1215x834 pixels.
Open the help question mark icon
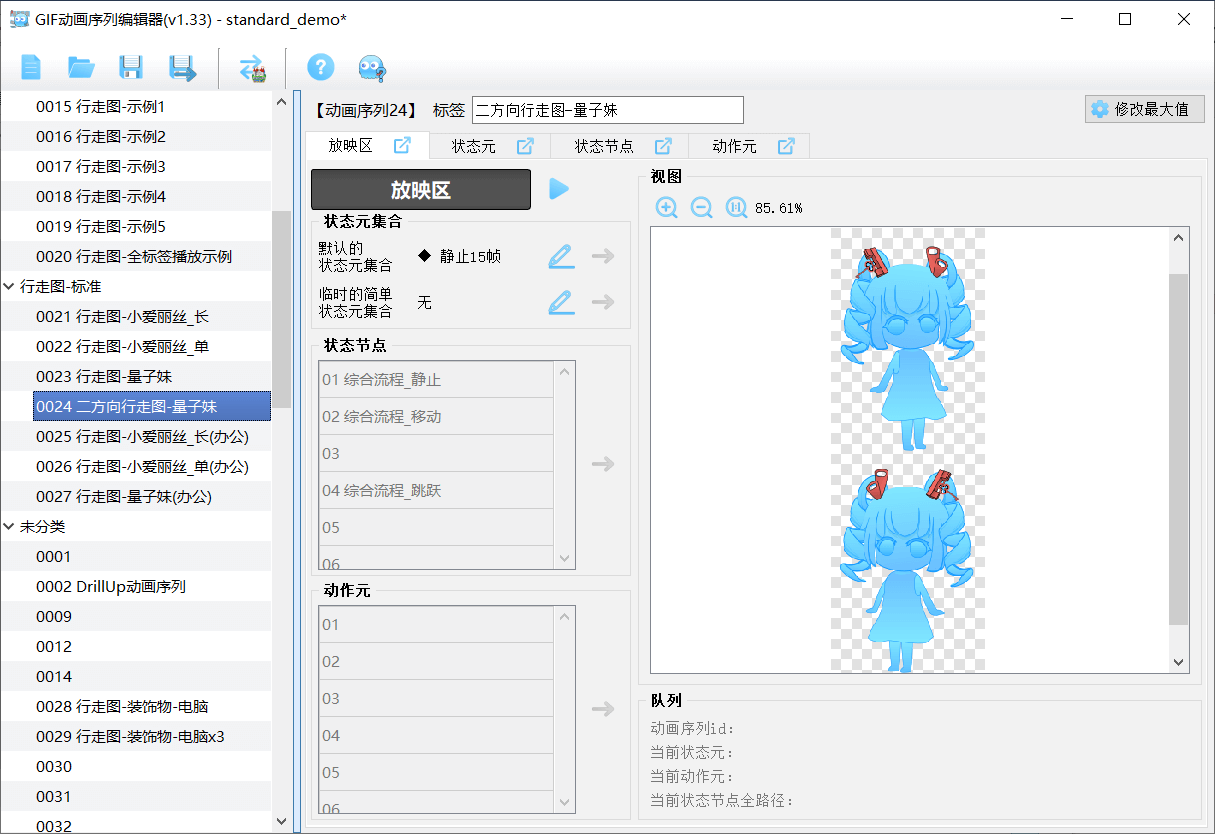[x=320, y=68]
